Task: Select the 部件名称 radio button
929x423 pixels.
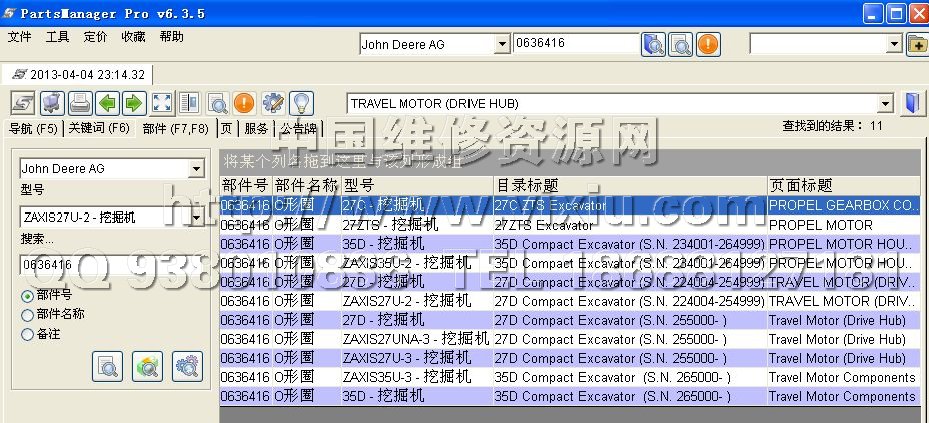Action: (27, 315)
